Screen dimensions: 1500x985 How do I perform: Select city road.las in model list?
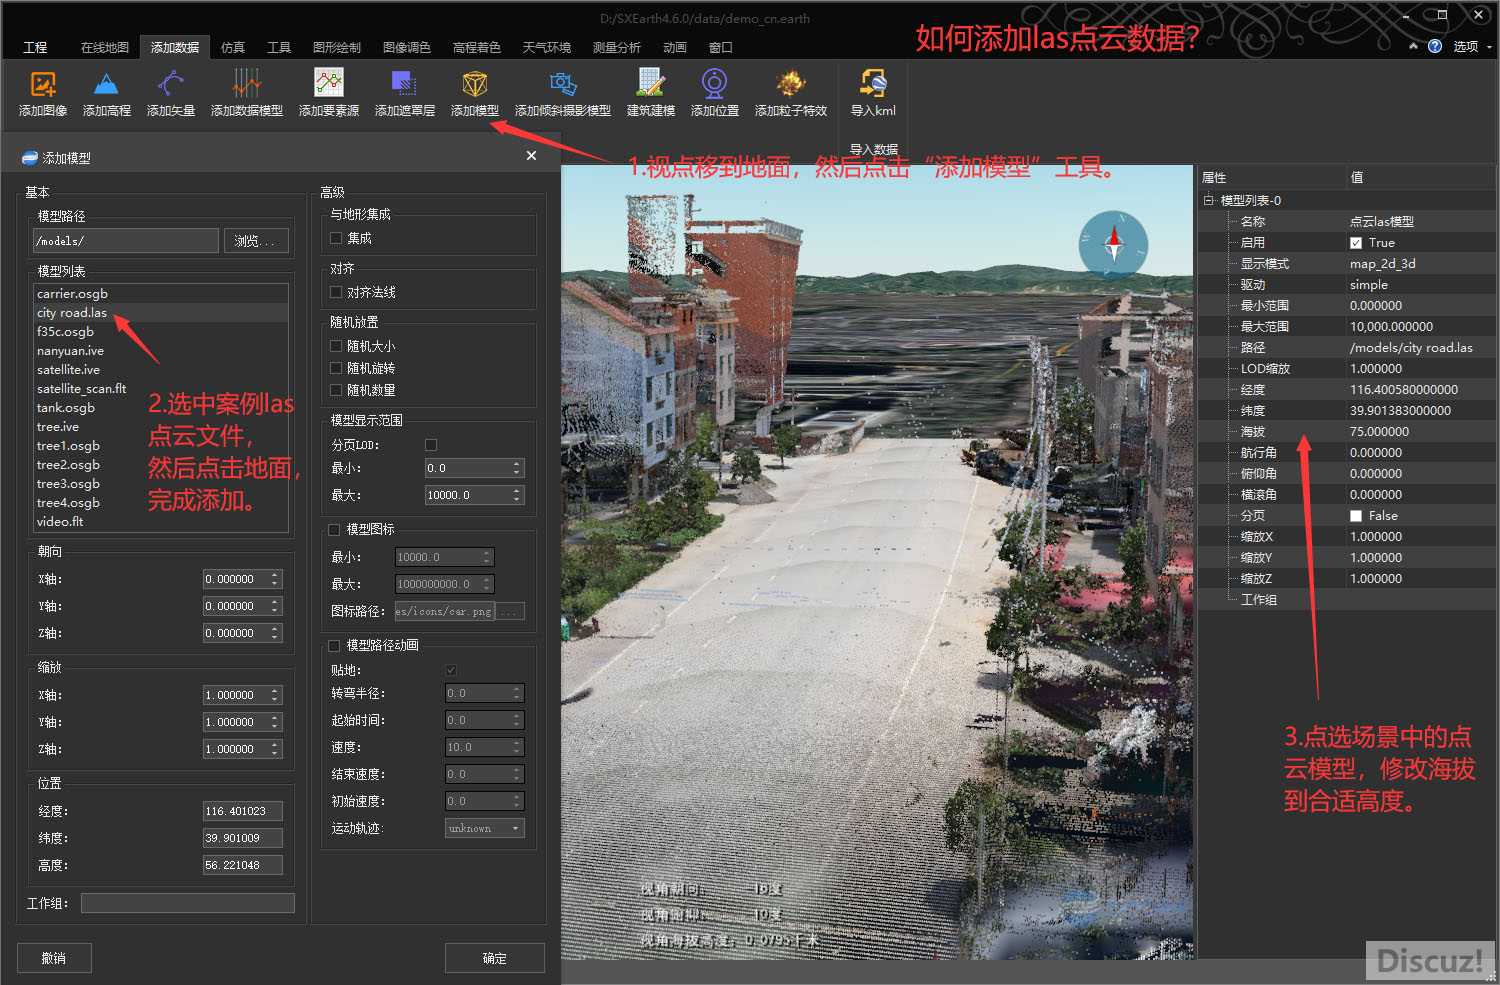click(x=160, y=313)
